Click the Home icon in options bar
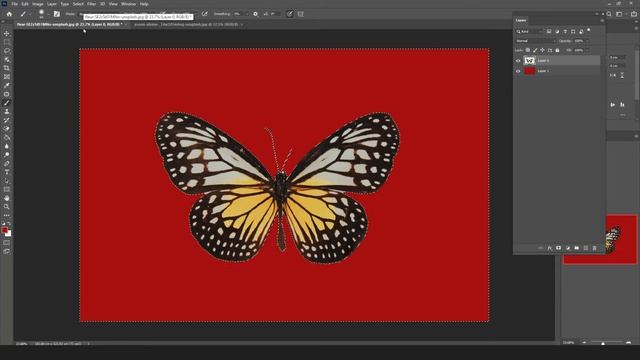The image size is (640, 360). [x=9, y=14]
